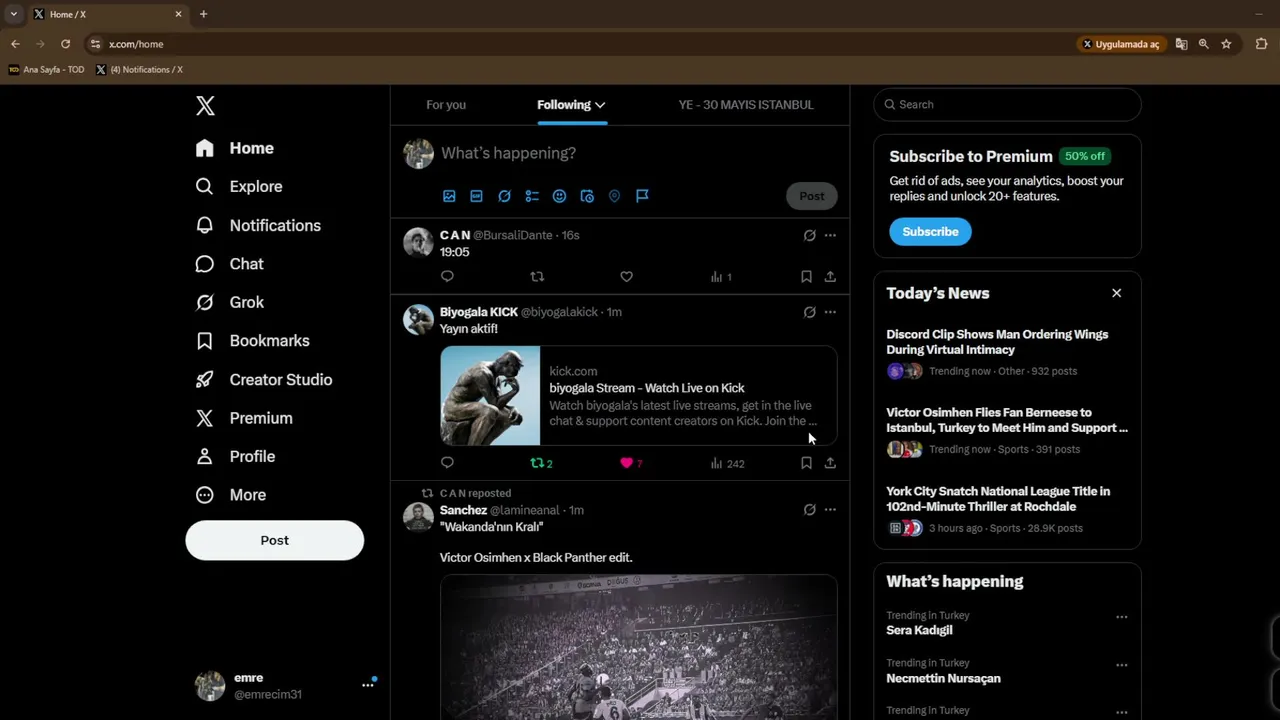Screen dimensions: 1280x720
Task: Open options for Necmettin Nursaçan trend
Action: click(1121, 665)
